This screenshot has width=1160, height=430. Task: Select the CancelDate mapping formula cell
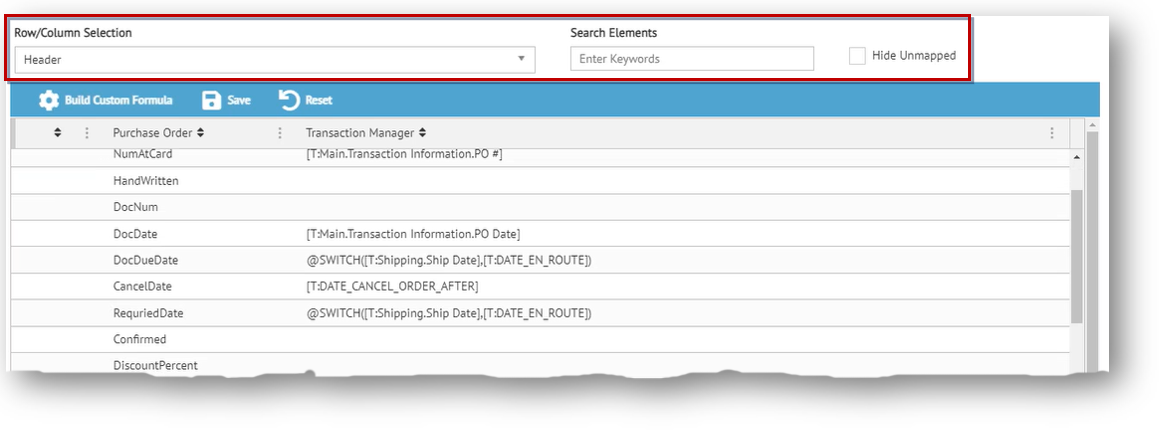(392, 287)
